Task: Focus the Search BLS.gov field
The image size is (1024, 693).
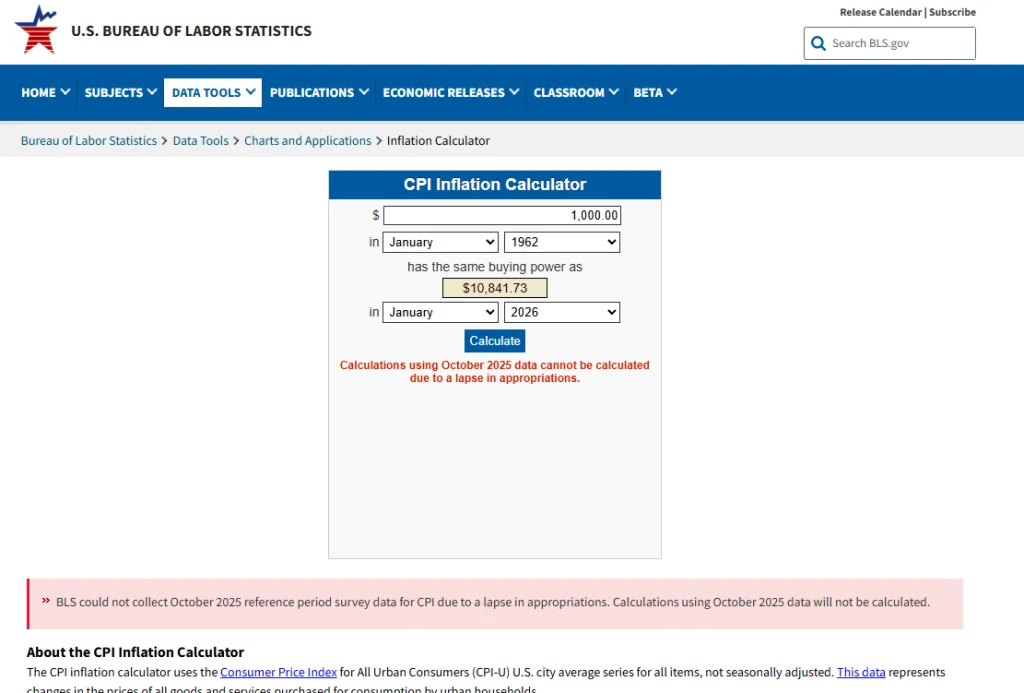Action: [x=889, y=43]
